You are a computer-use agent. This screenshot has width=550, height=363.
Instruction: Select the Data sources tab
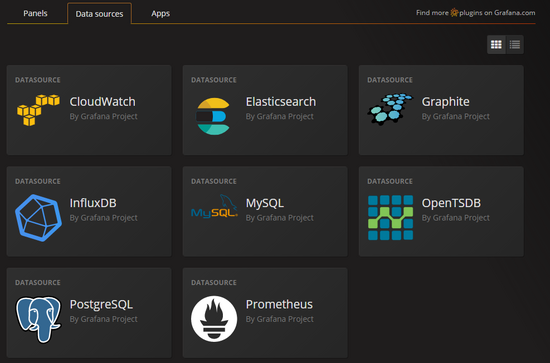pos(99,14)
